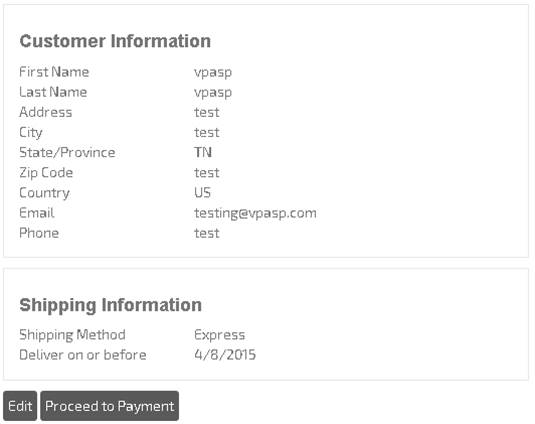Click the Address label
This screenshot has width=535, height=424.
[46, 112]
